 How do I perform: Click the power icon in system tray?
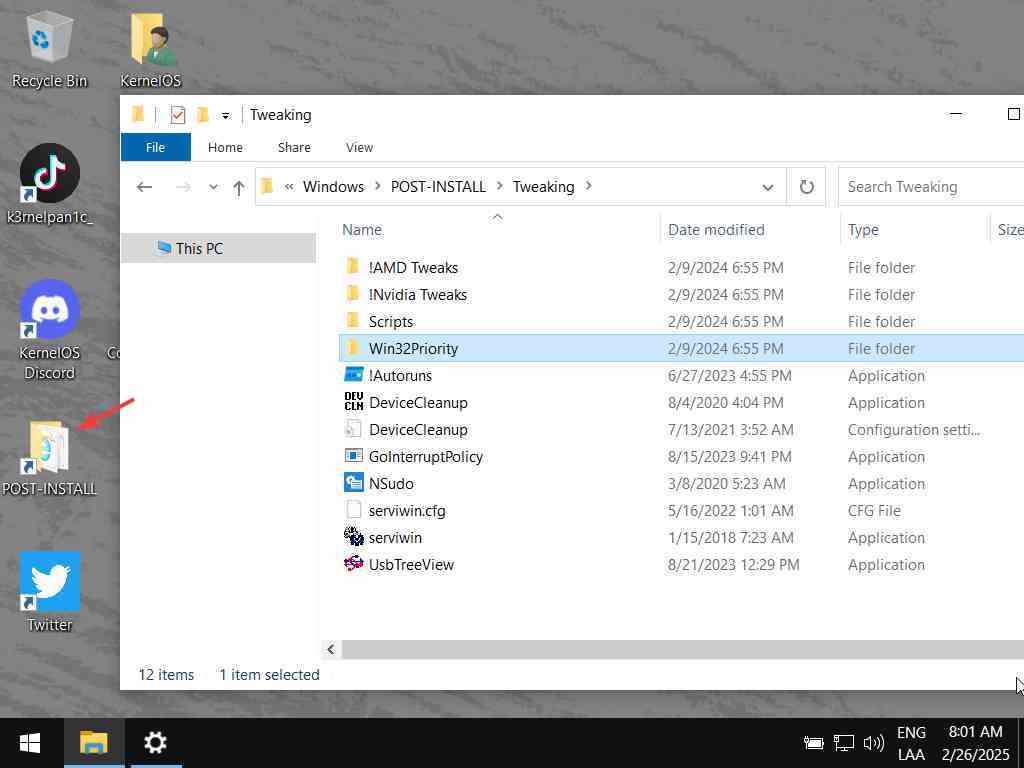coord(813,743)
